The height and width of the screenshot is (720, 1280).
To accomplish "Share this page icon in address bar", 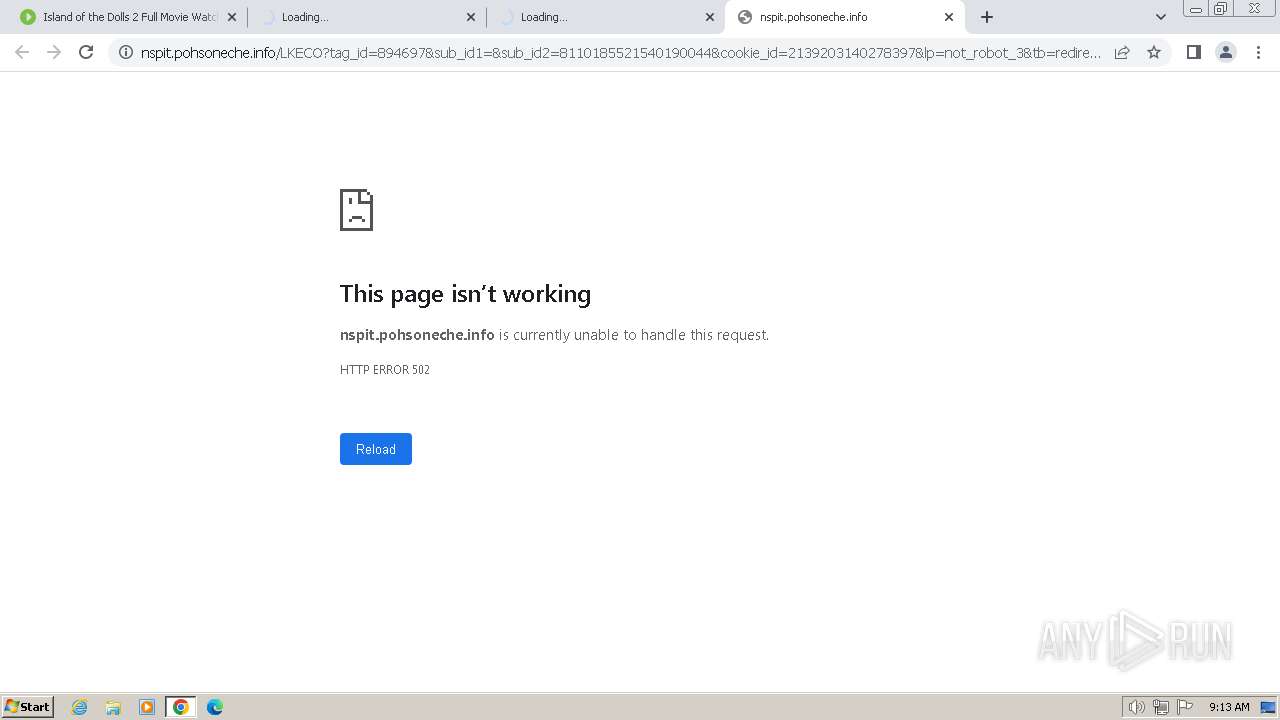I will (1122, 52).
